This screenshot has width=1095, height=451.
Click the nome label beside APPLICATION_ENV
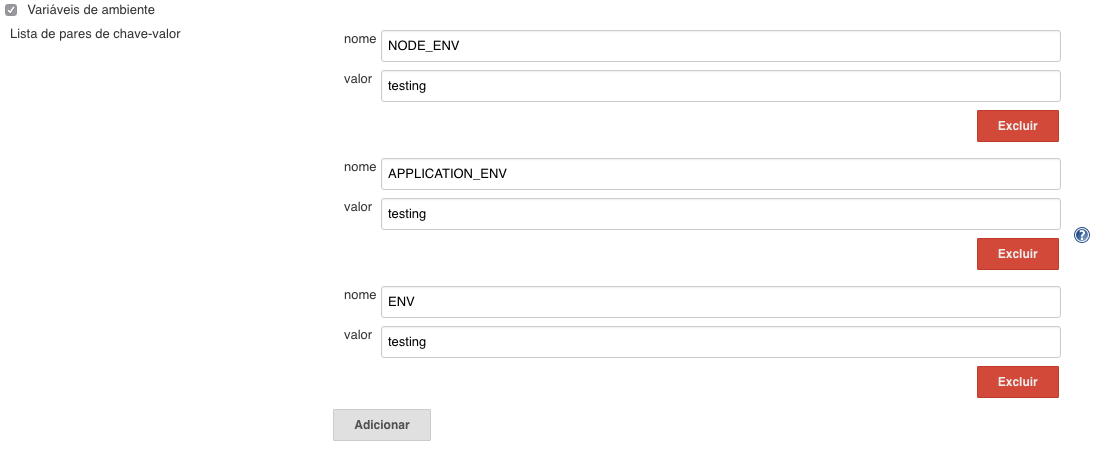pos(360,167)
